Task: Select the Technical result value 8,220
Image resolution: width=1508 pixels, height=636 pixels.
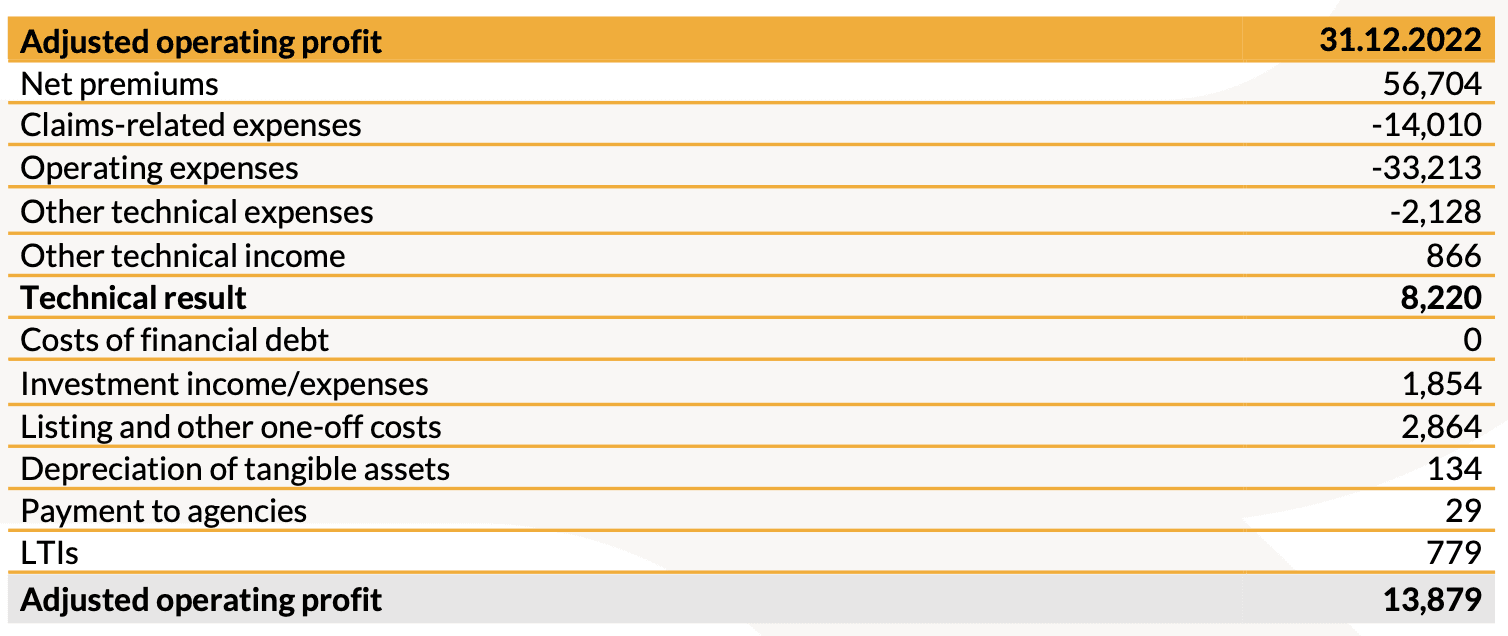Action: [x=1441, y=298]
